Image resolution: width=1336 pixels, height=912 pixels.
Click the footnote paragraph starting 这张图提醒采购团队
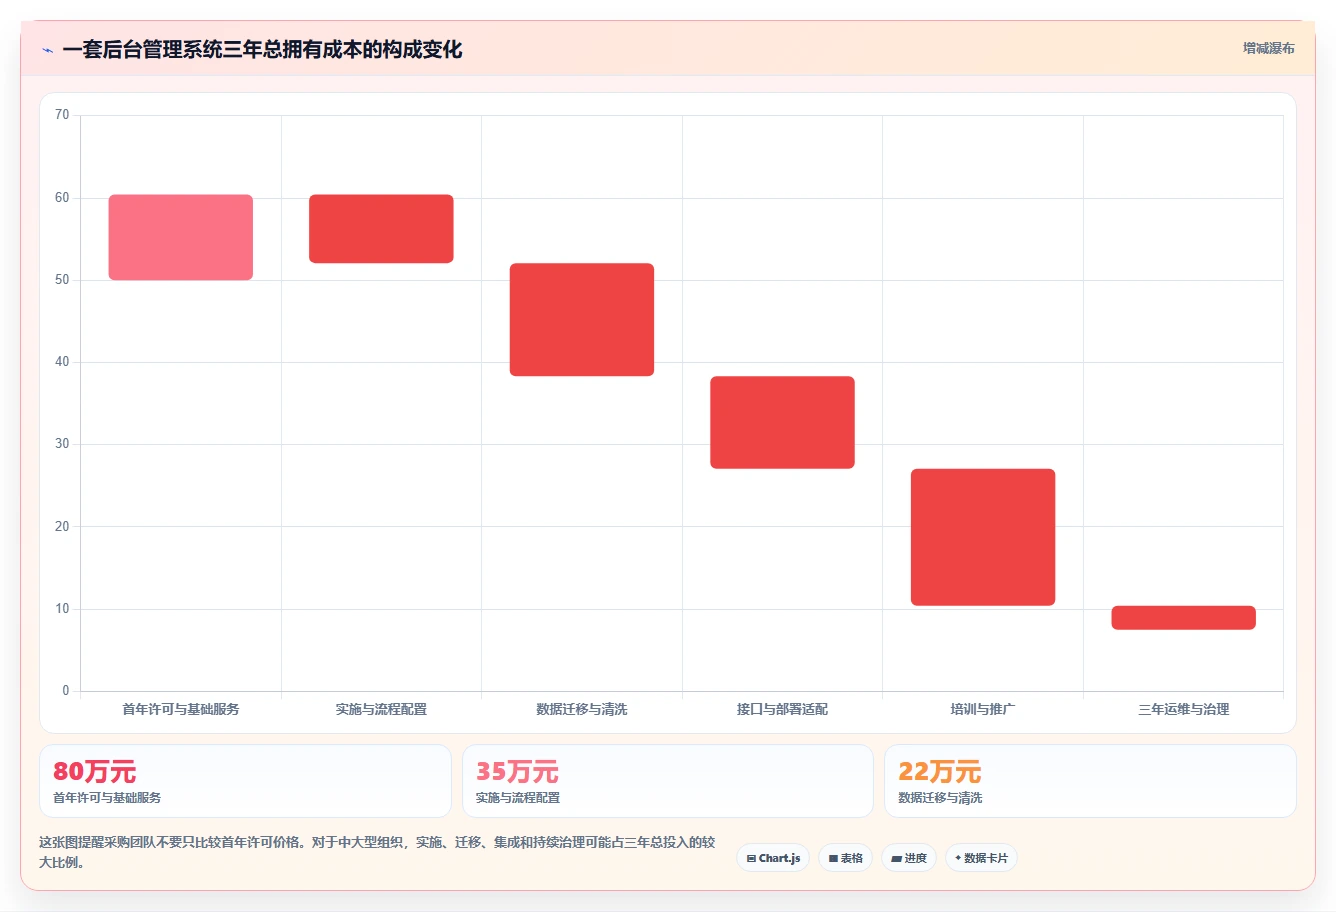[377, 852]
